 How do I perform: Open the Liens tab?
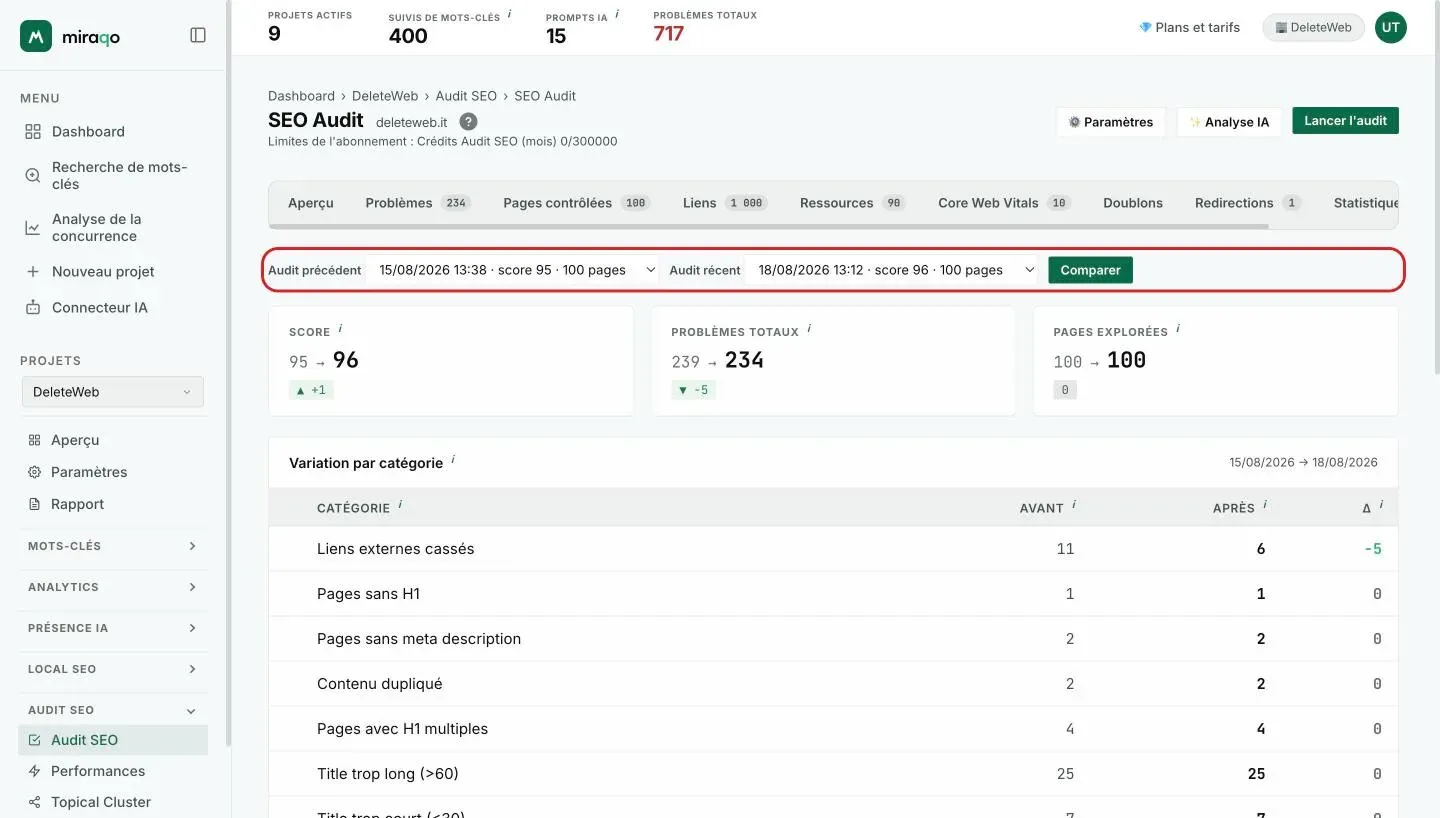click(x=727, y=203)
